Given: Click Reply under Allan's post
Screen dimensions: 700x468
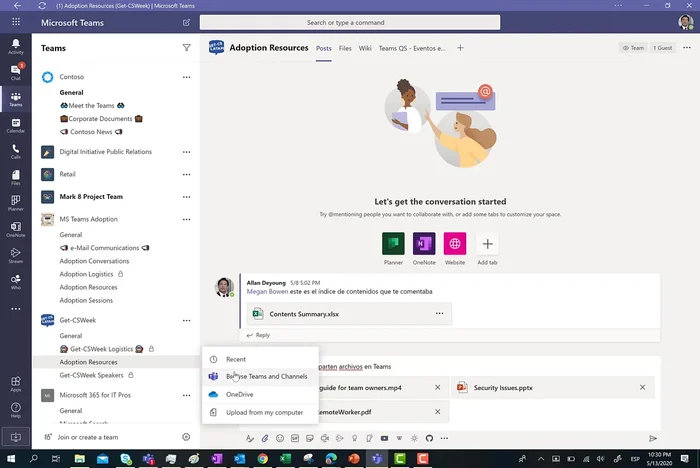Looking at the screenshot, I should click(263, 335).
